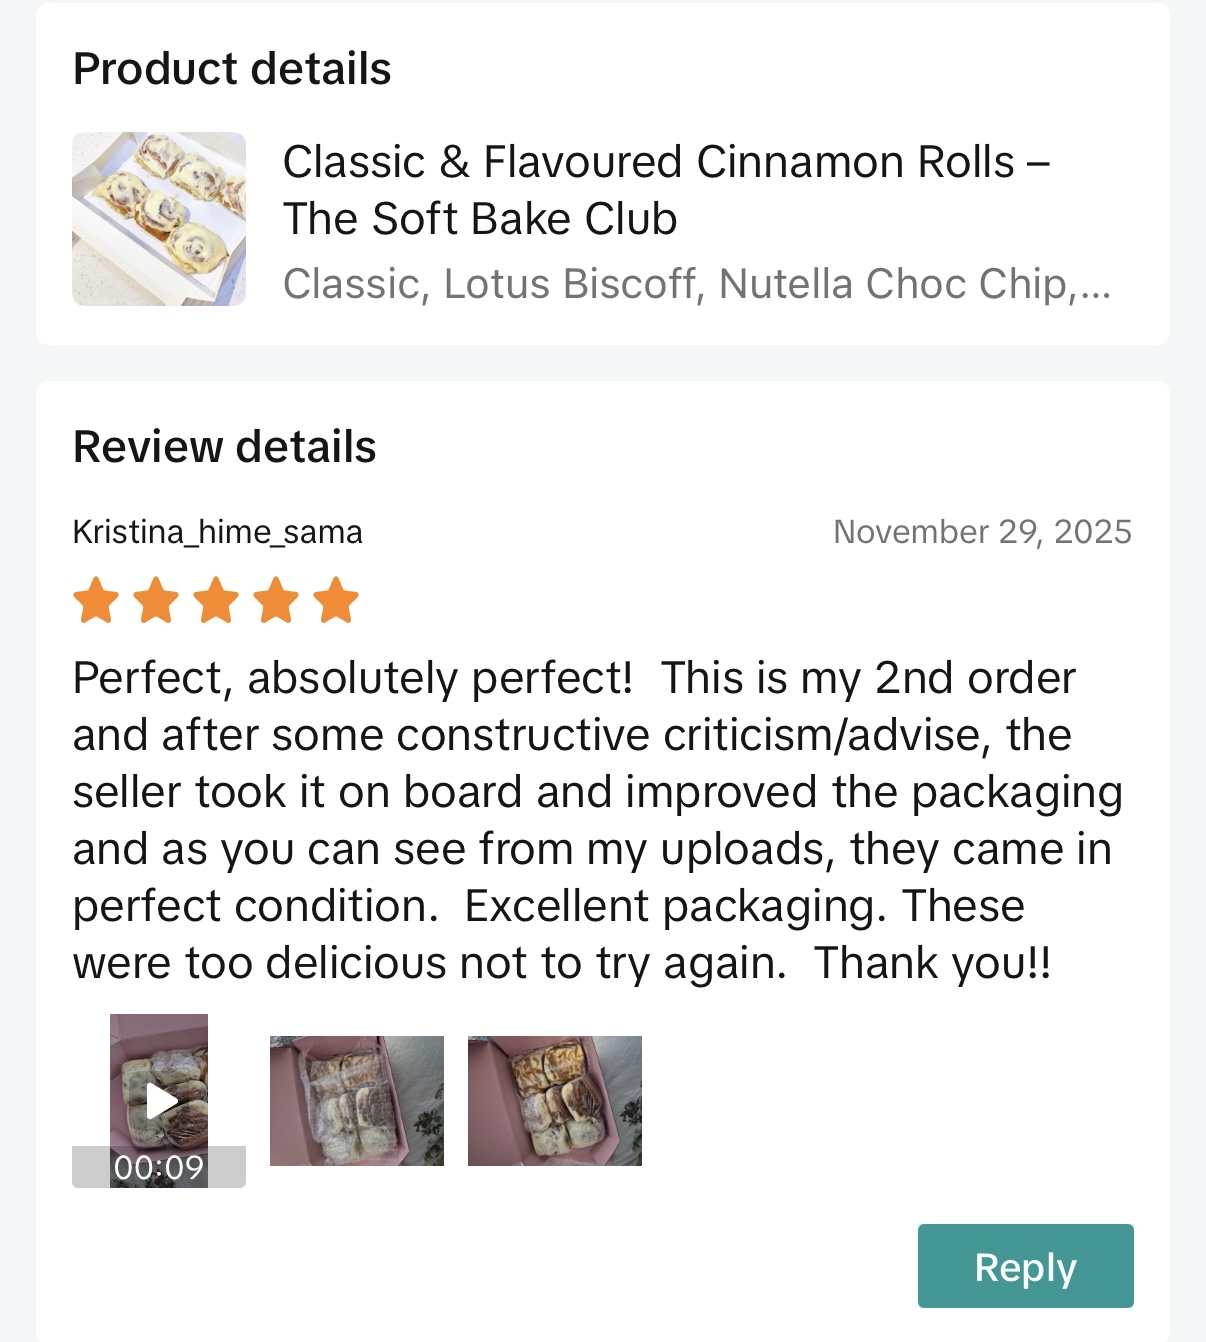Click the fifth orange rating star
The height and width of the screenshot is (1342, 1206).
[x=336, y=600]
